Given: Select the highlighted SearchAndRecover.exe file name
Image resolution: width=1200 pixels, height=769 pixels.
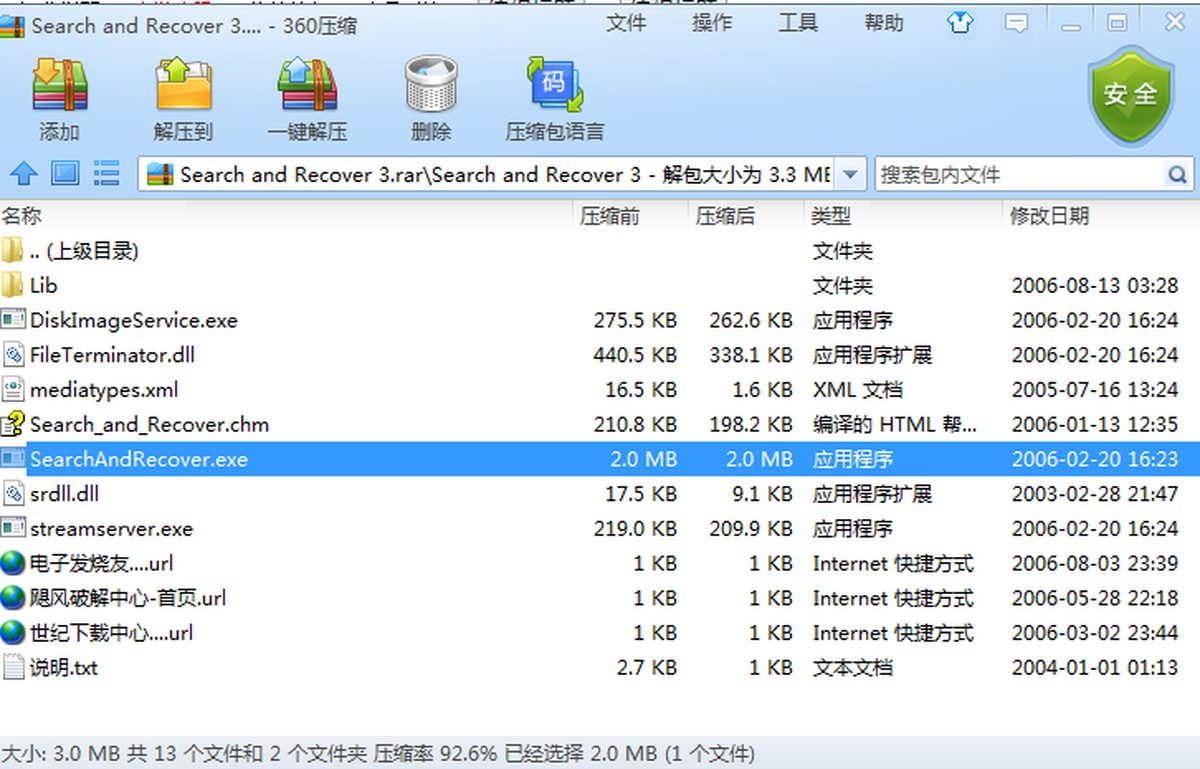Looking at the screenshot, I should point(139,460).
